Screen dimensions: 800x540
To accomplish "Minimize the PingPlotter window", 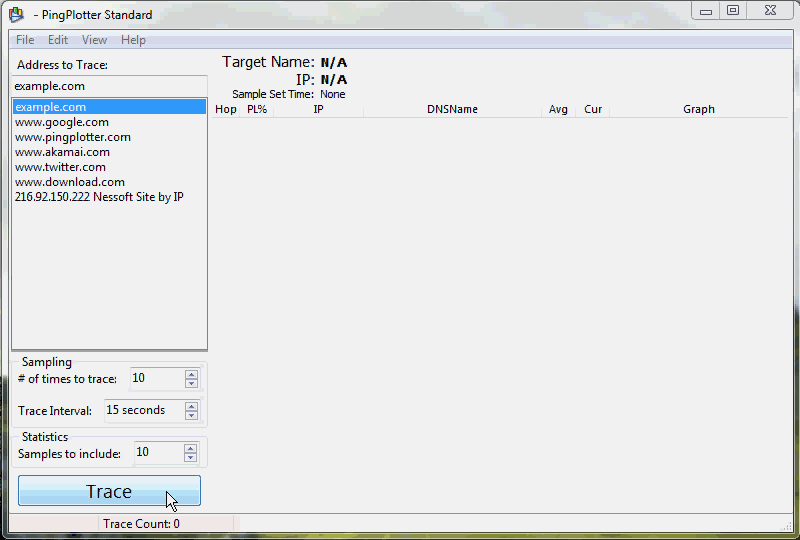I will (706, 11).
